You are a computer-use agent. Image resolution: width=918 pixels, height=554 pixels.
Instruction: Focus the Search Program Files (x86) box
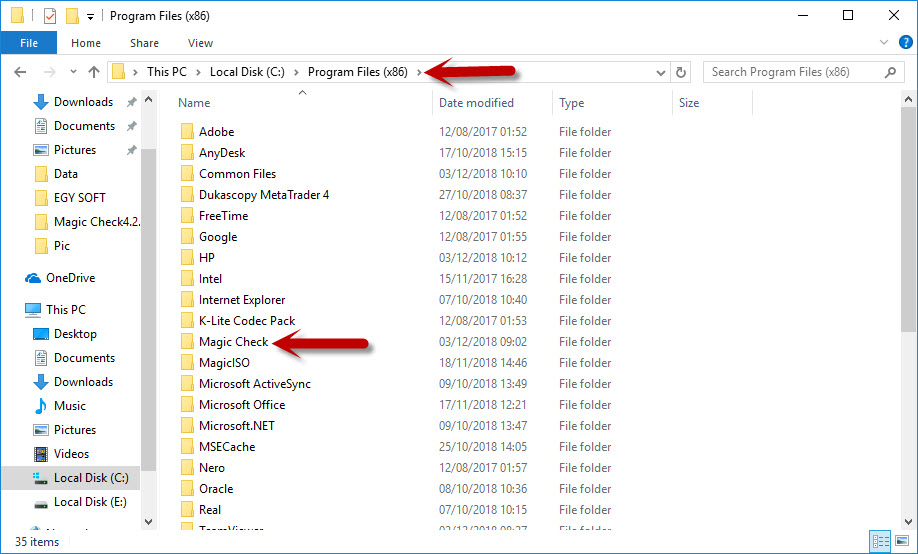click(802, 72)
